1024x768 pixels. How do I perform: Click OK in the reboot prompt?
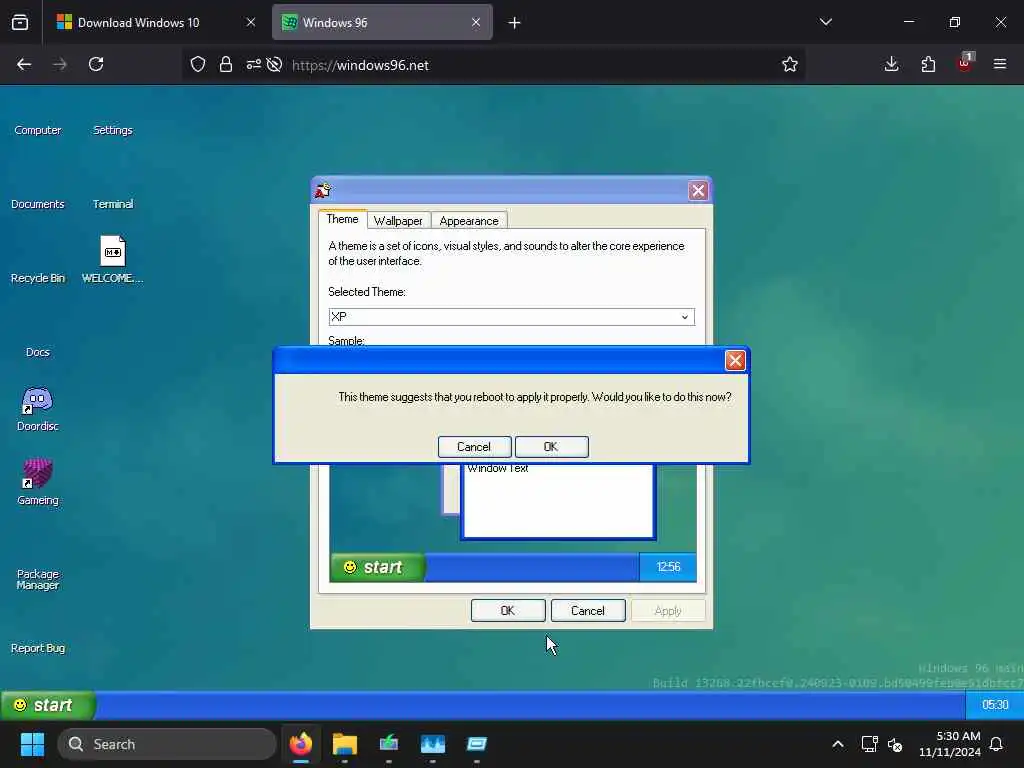click(x=551, y=447)
